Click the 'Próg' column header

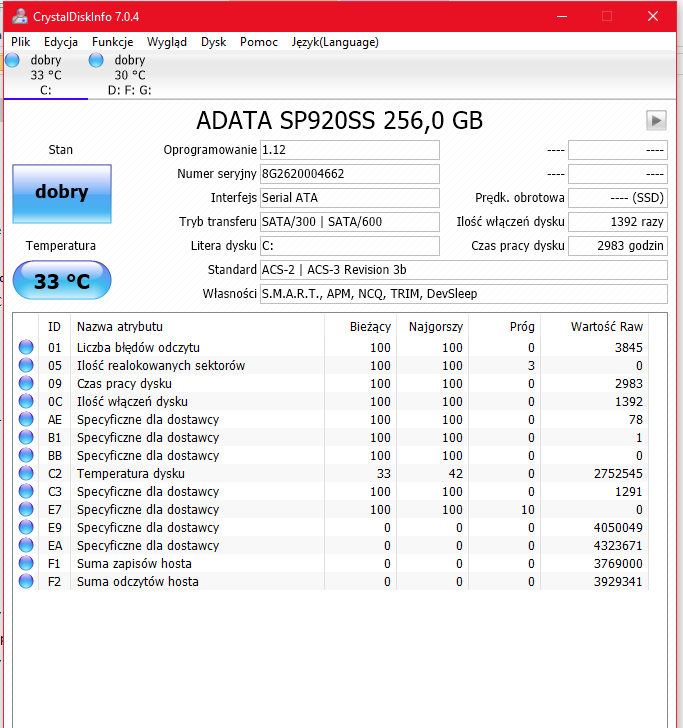click(x=504, y=327)
